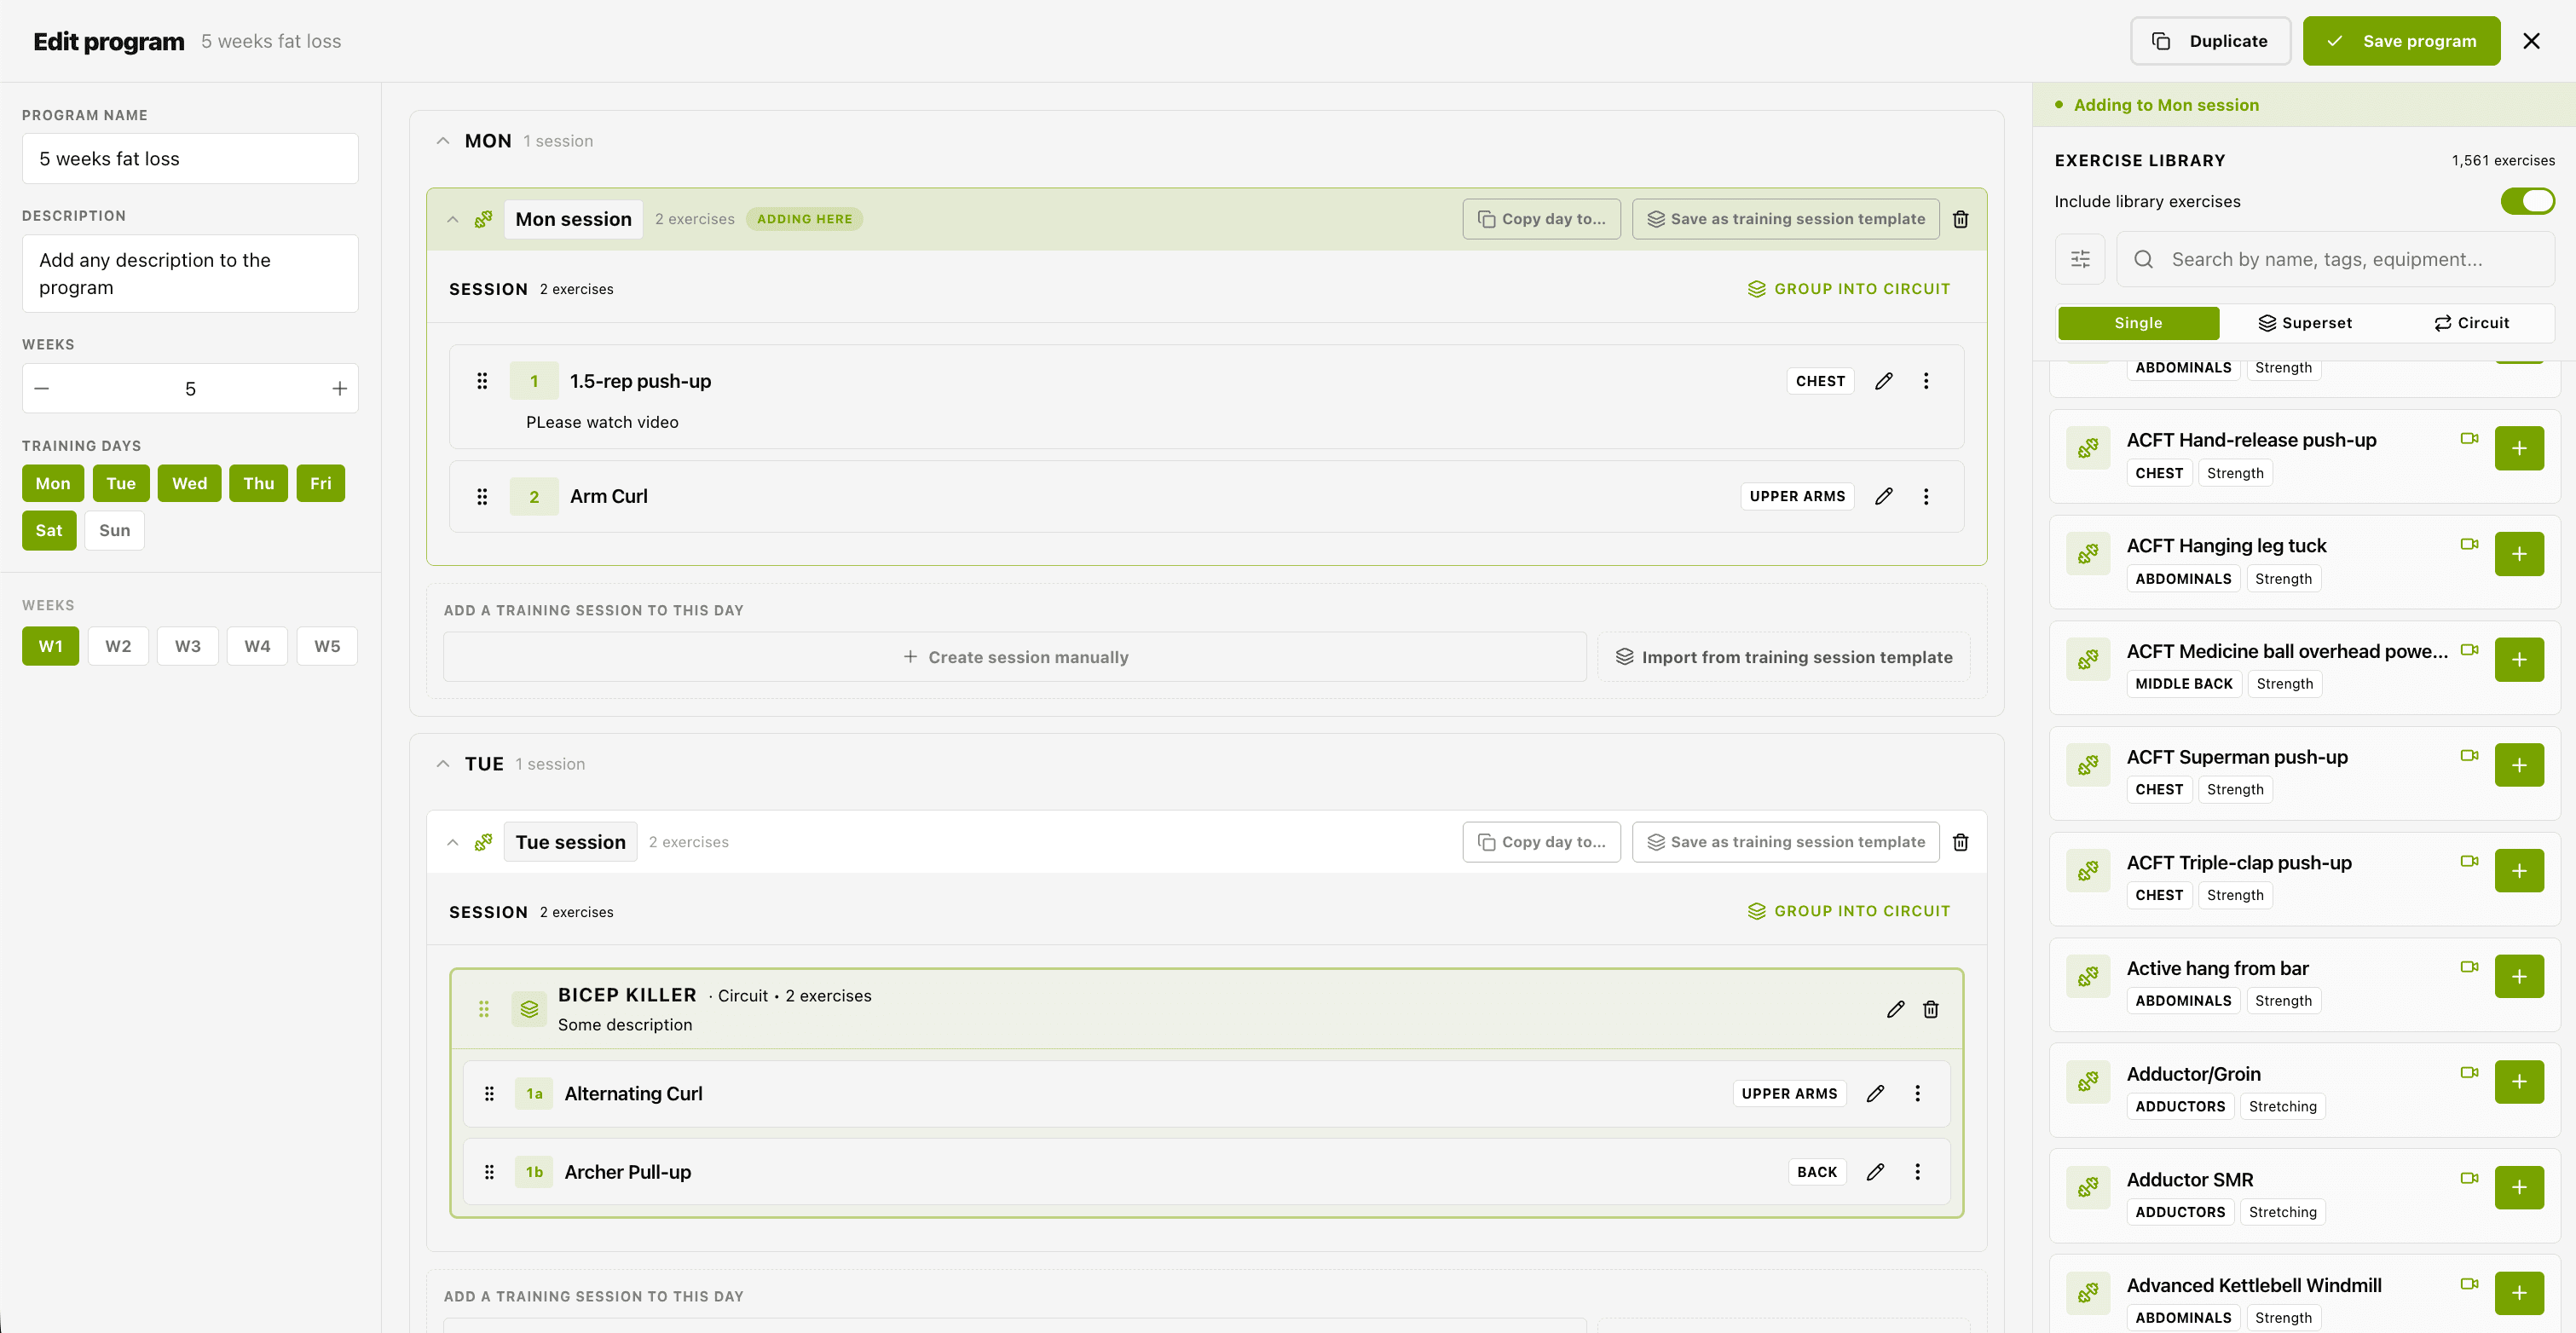This screenshot has height=1333, width=2576.
Task: Save Tue session as training session template
Action: point(1785,842)
